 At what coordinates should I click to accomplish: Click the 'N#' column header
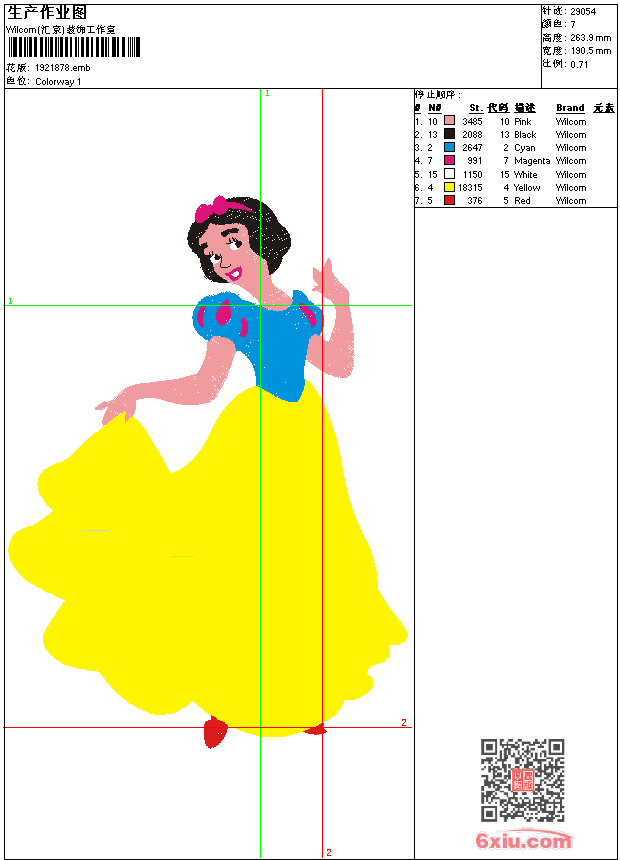(435, 108)
